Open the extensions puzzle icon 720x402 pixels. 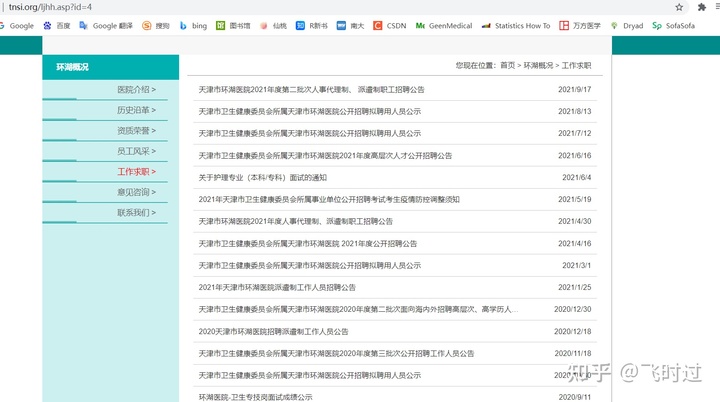pyautogui.click(x=702, y=7)
